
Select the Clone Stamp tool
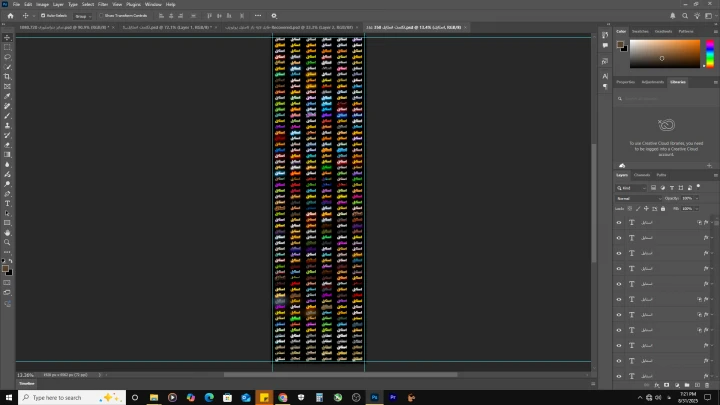7,125
